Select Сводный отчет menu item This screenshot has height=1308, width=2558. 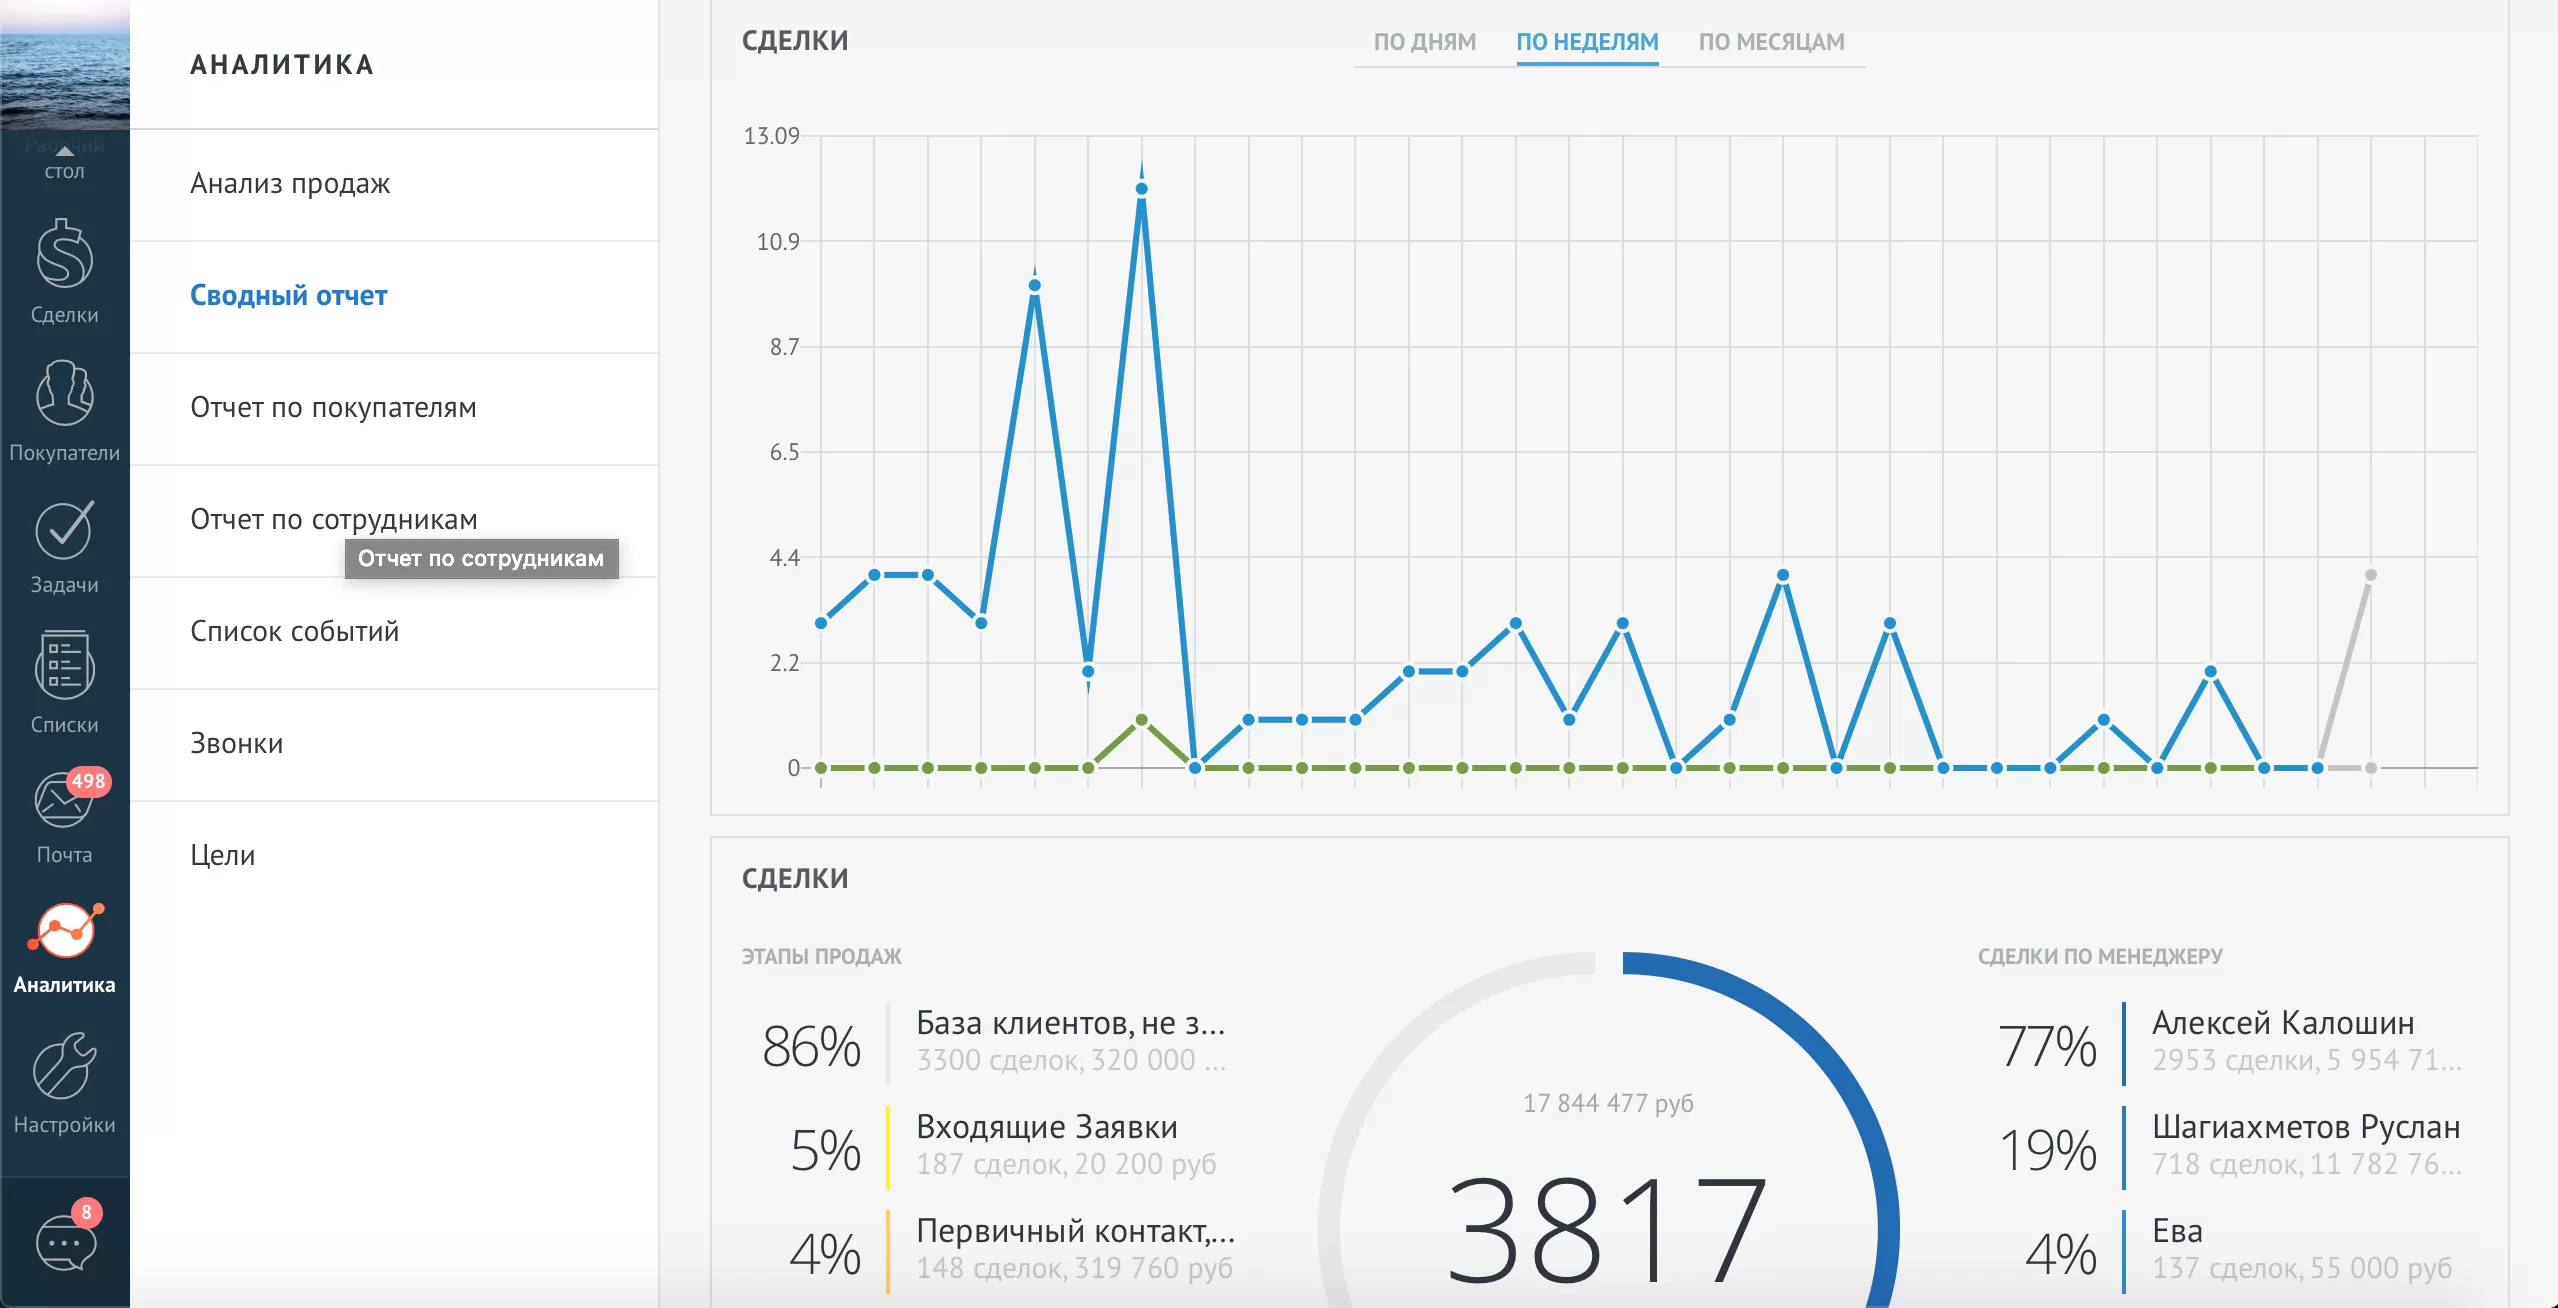tap(288, 296)
